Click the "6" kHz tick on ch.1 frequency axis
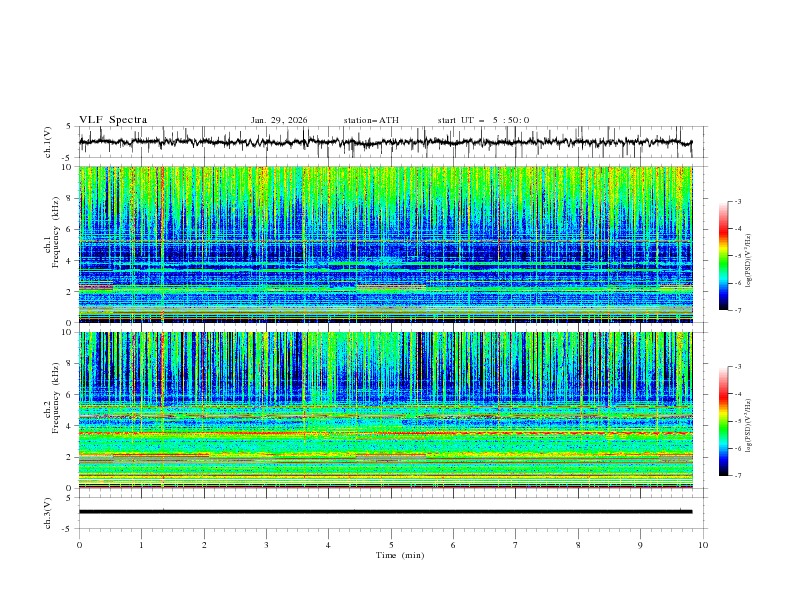Viewport: 792px width, 612px height. click(x=71, y=230)
